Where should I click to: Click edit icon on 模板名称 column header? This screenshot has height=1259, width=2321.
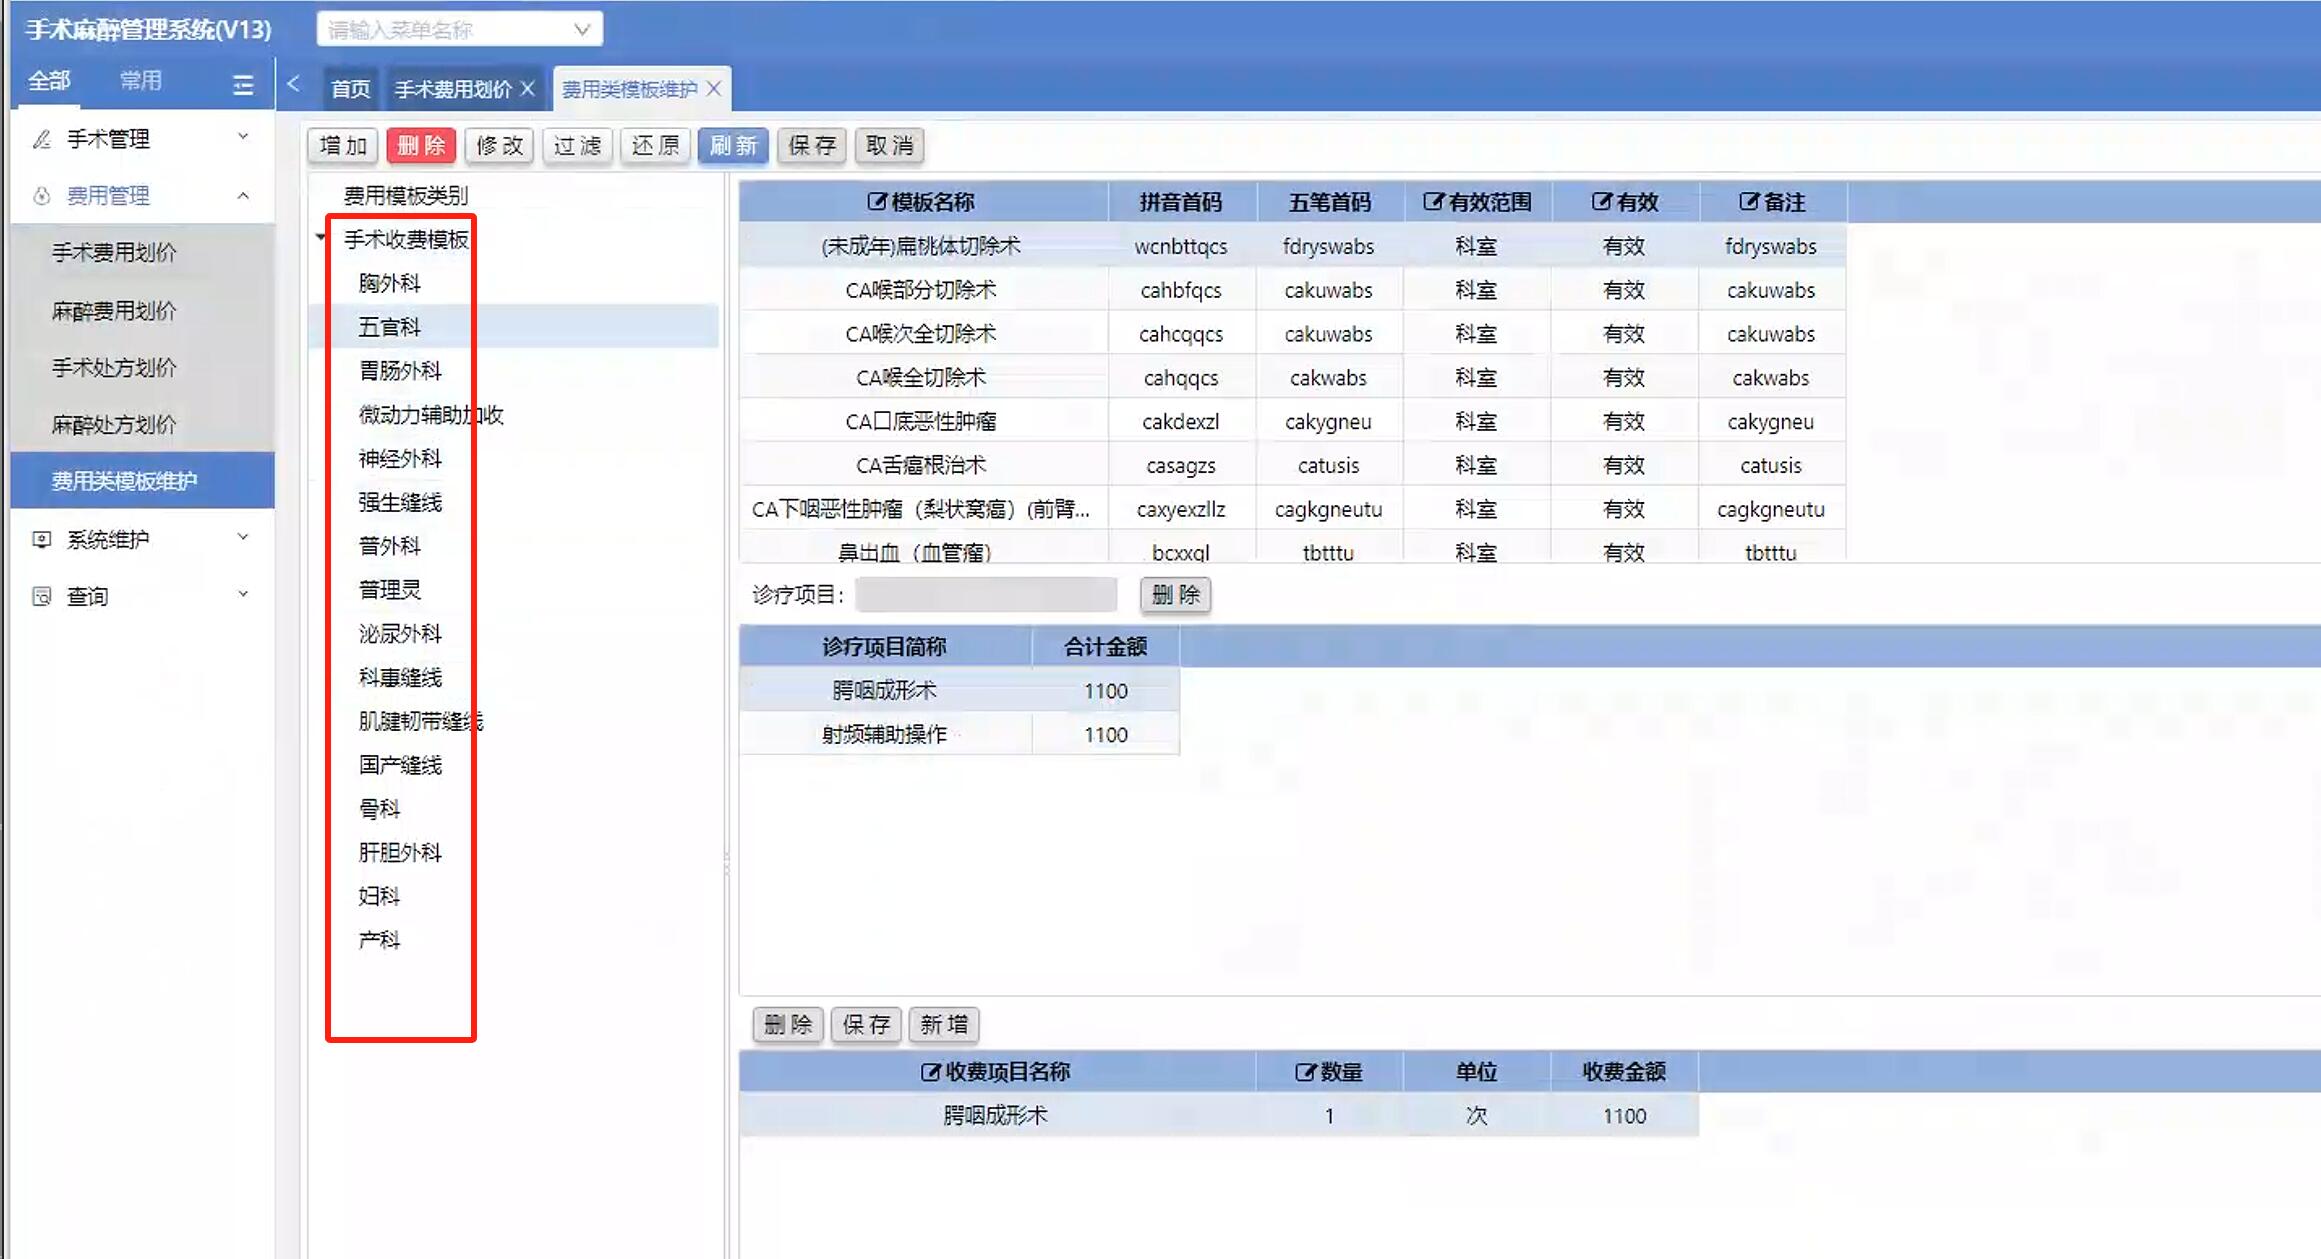[x=876, y=202]
